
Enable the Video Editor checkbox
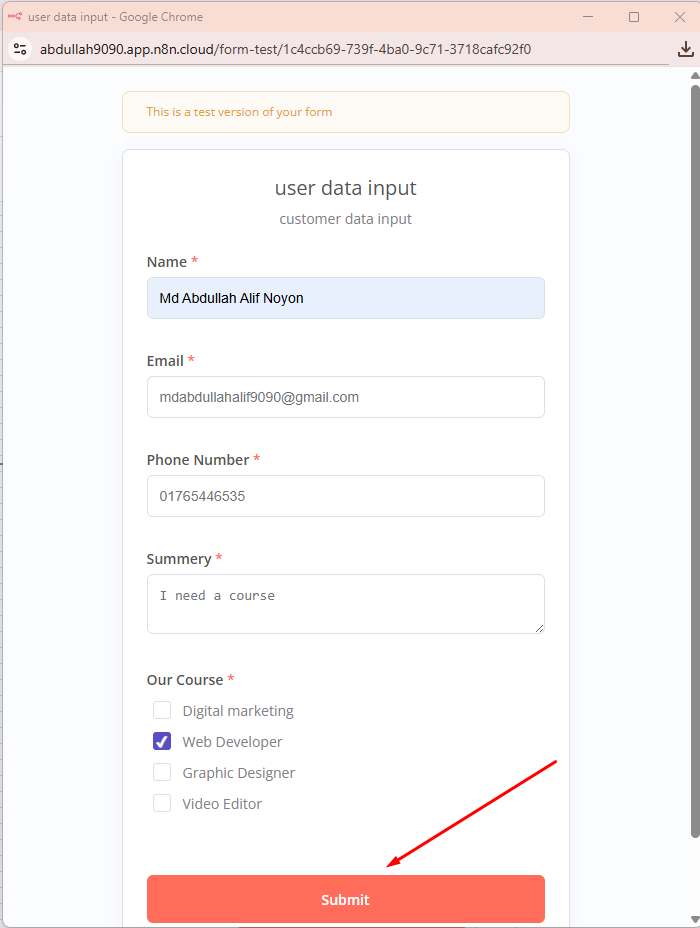click(162, 804)
